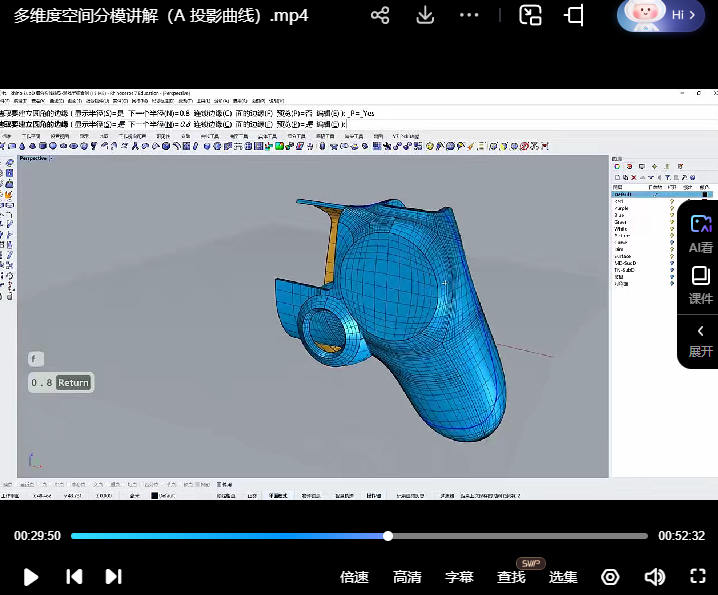Open the three-dot more options menu
Image resolution: width=718 pixels, height=595 pixels.
click(x=470, y=15)
